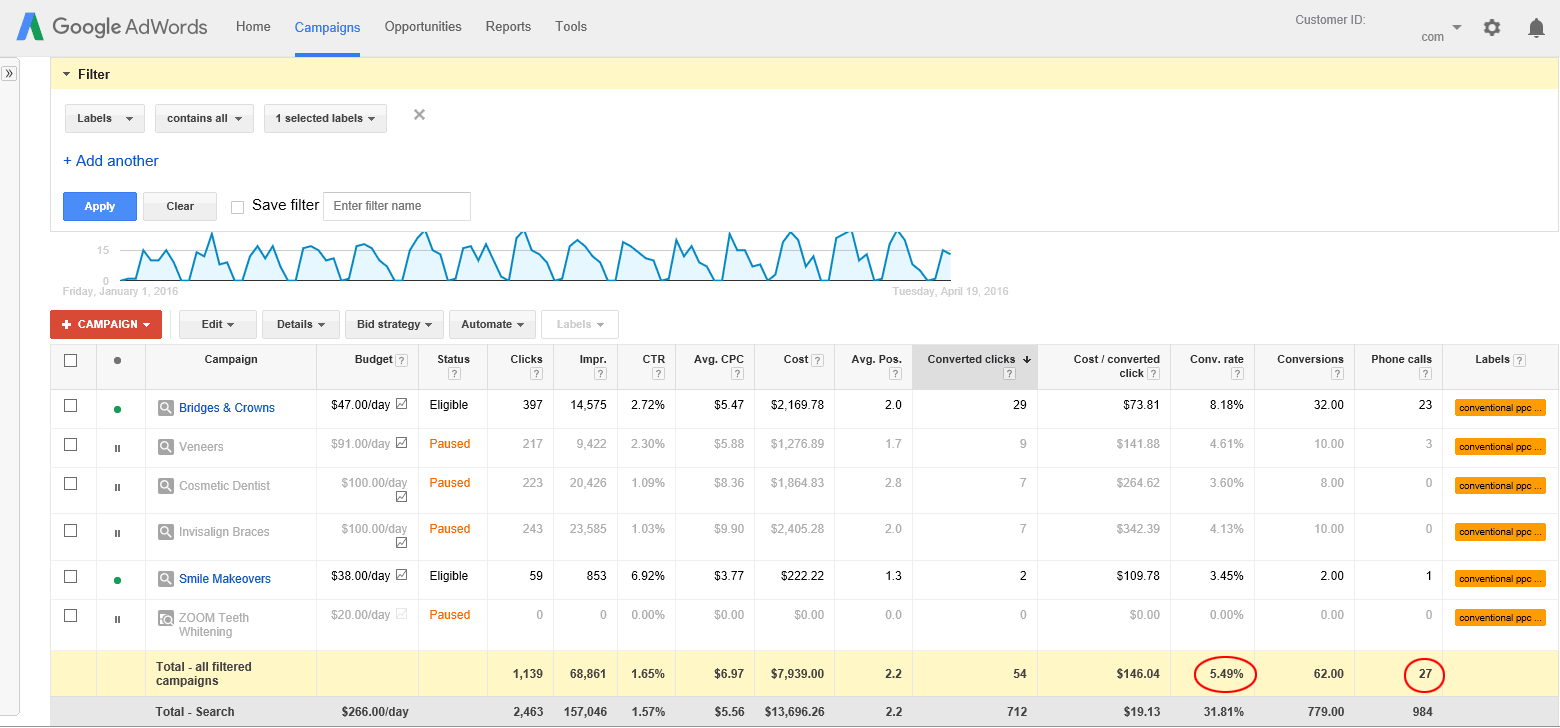
Task: Open the Bid strategy dropdown
Action: click(394, 324)
